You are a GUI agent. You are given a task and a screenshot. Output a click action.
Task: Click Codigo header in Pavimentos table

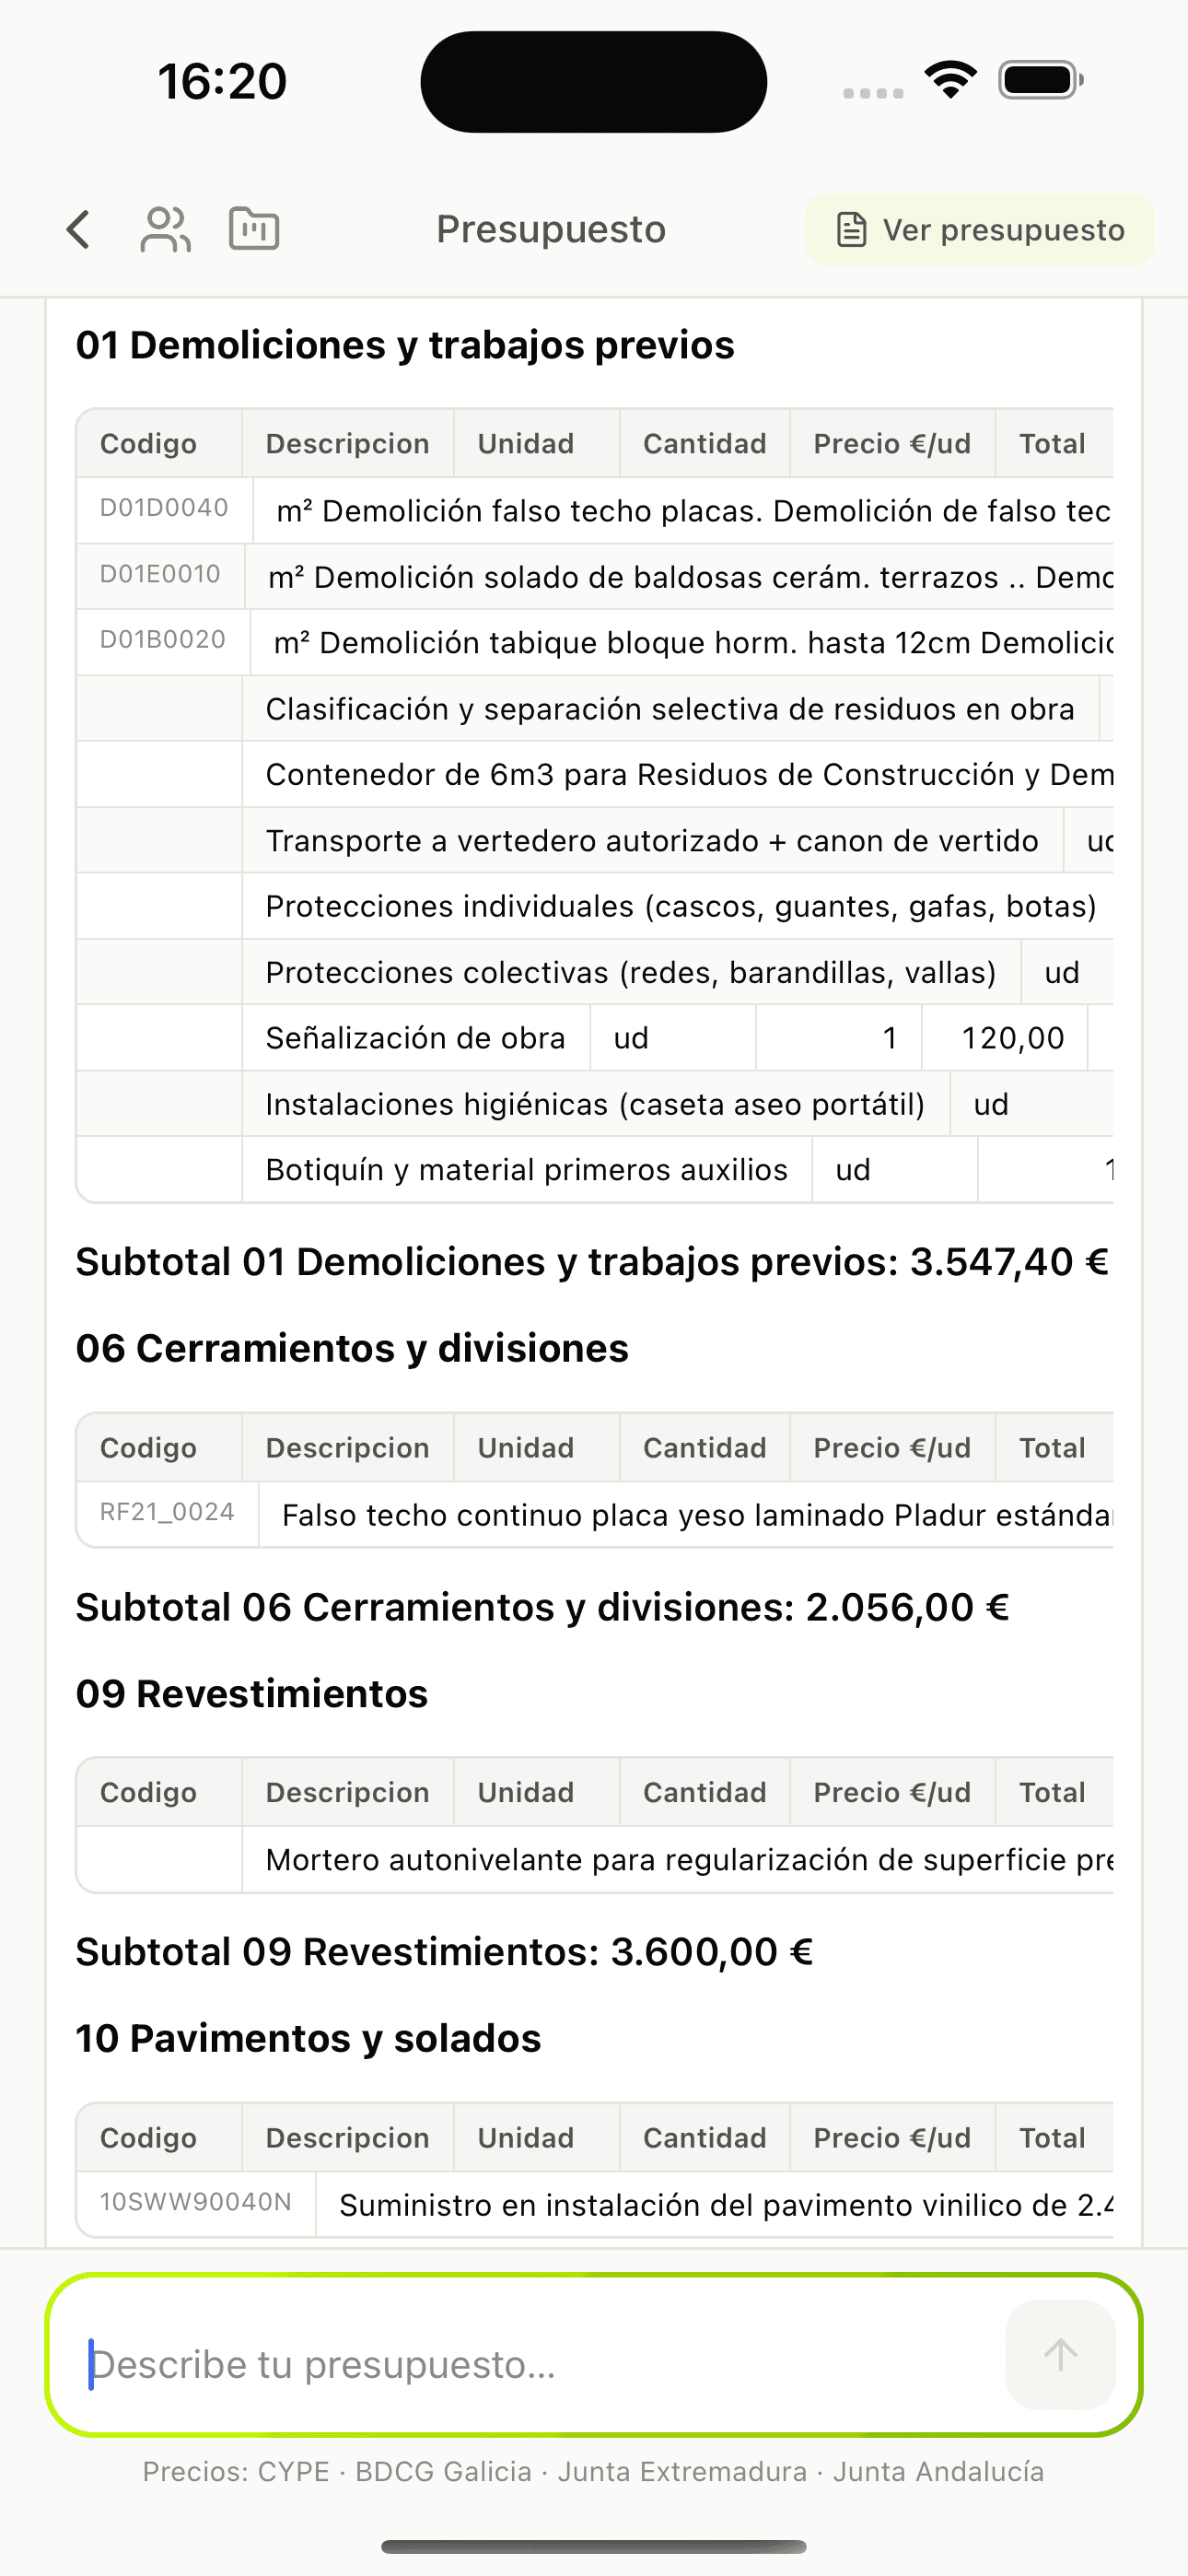(159, 2137)
